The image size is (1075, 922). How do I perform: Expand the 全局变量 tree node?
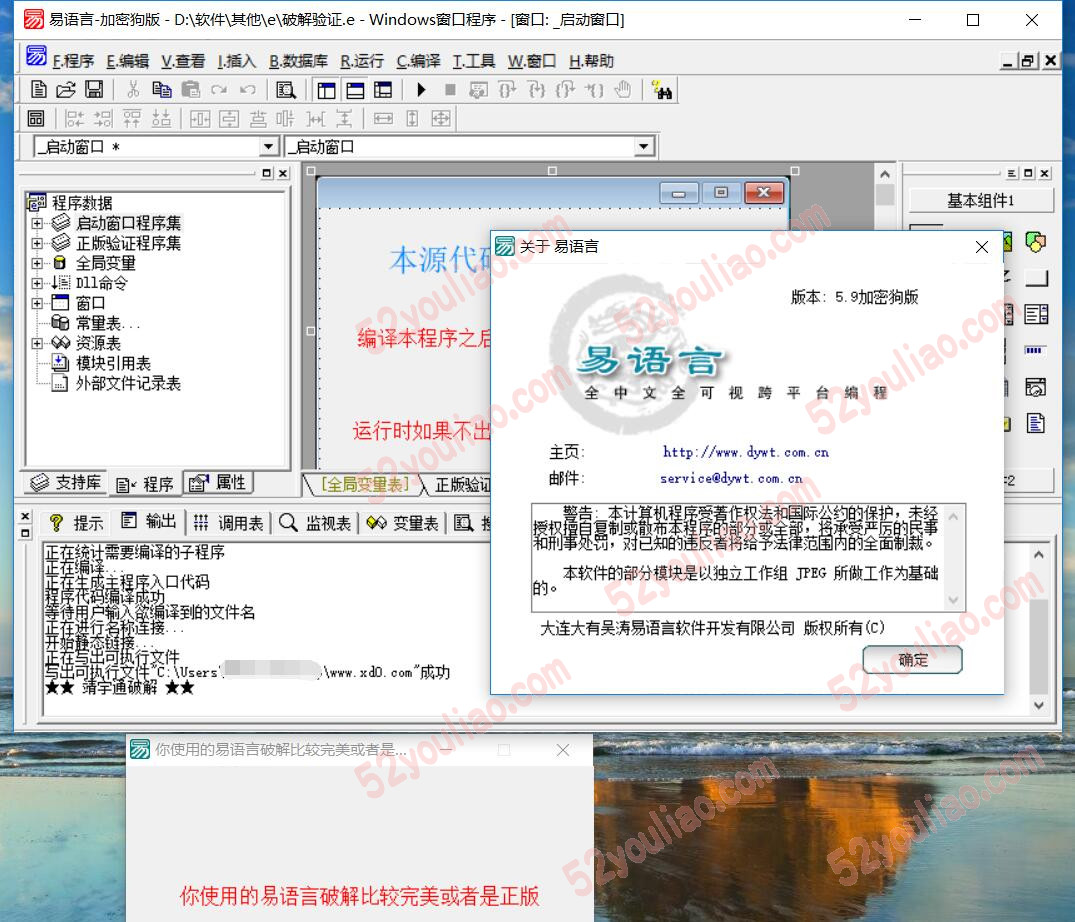(x=37, y=263)
